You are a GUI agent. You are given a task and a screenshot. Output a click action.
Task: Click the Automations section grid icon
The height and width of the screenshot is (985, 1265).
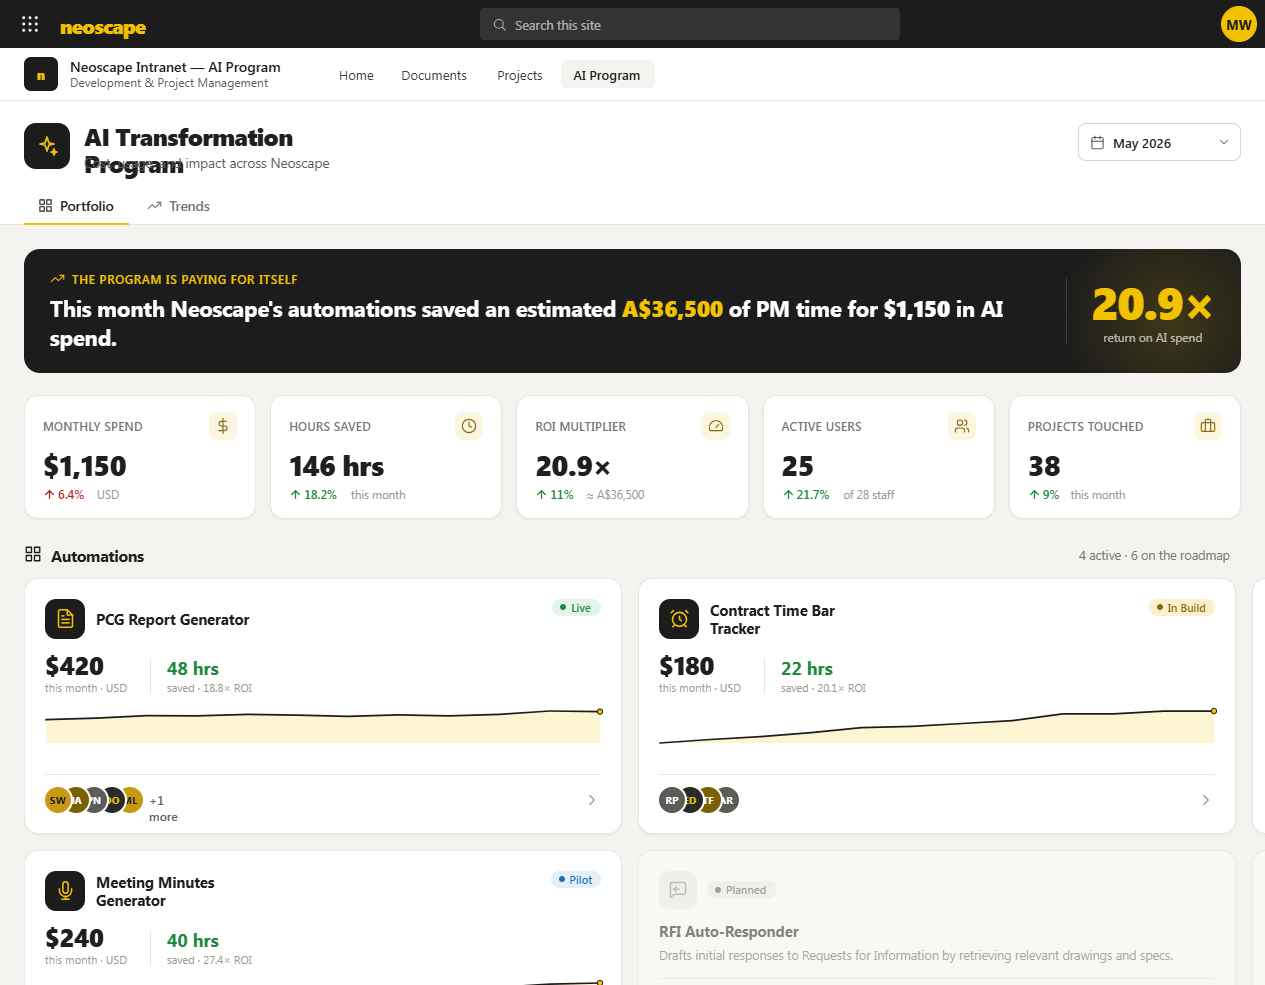(x=33, y=554)
